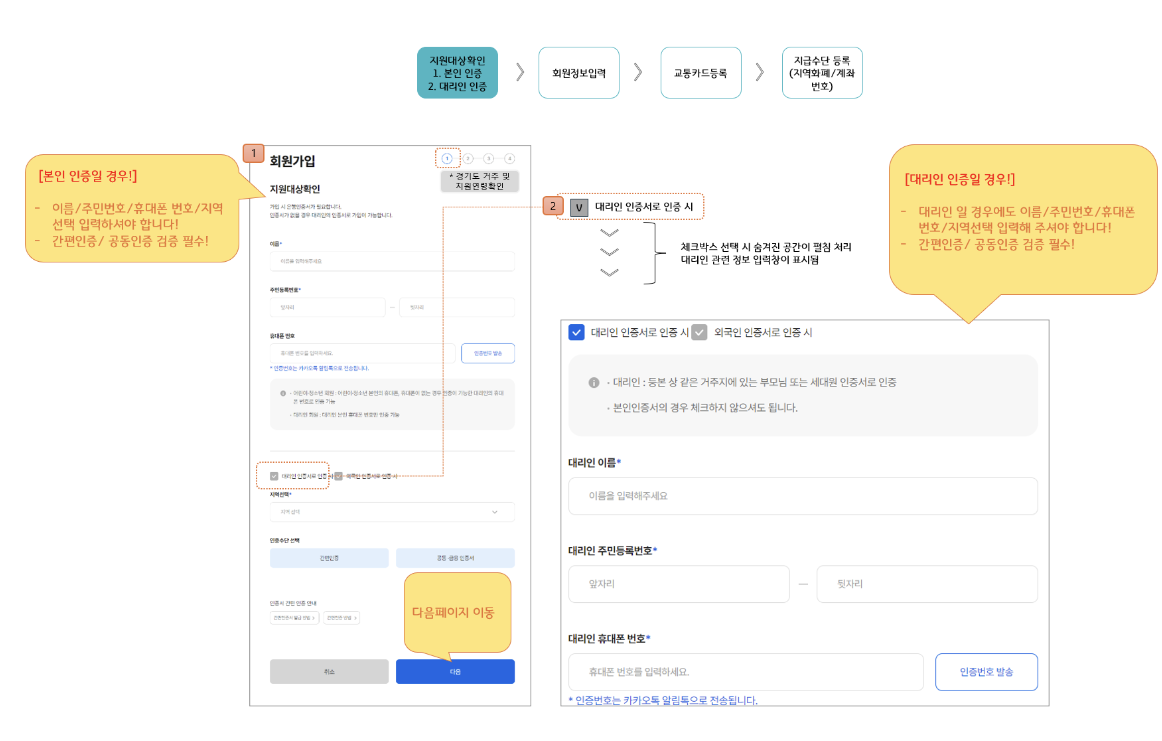This screenshot has width=1162, height=741.
Task: Expand the 간편인증 방법 disclosure link
Action: tap(341, 618)
